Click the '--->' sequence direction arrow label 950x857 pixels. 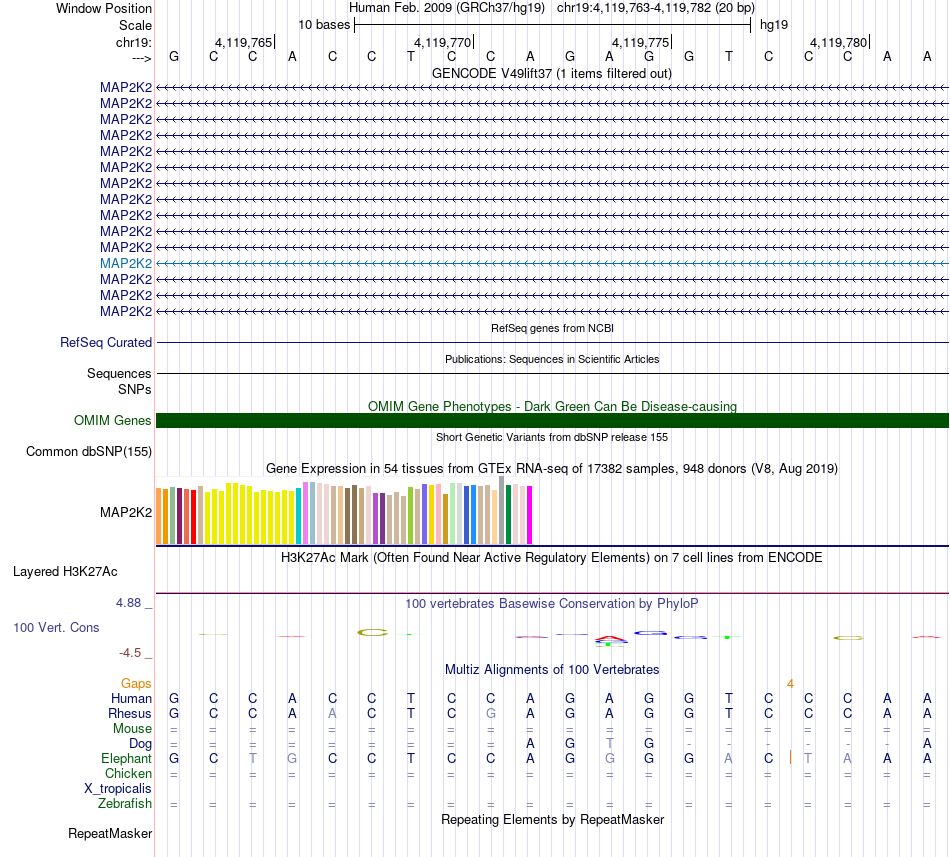tap(141, 58)
